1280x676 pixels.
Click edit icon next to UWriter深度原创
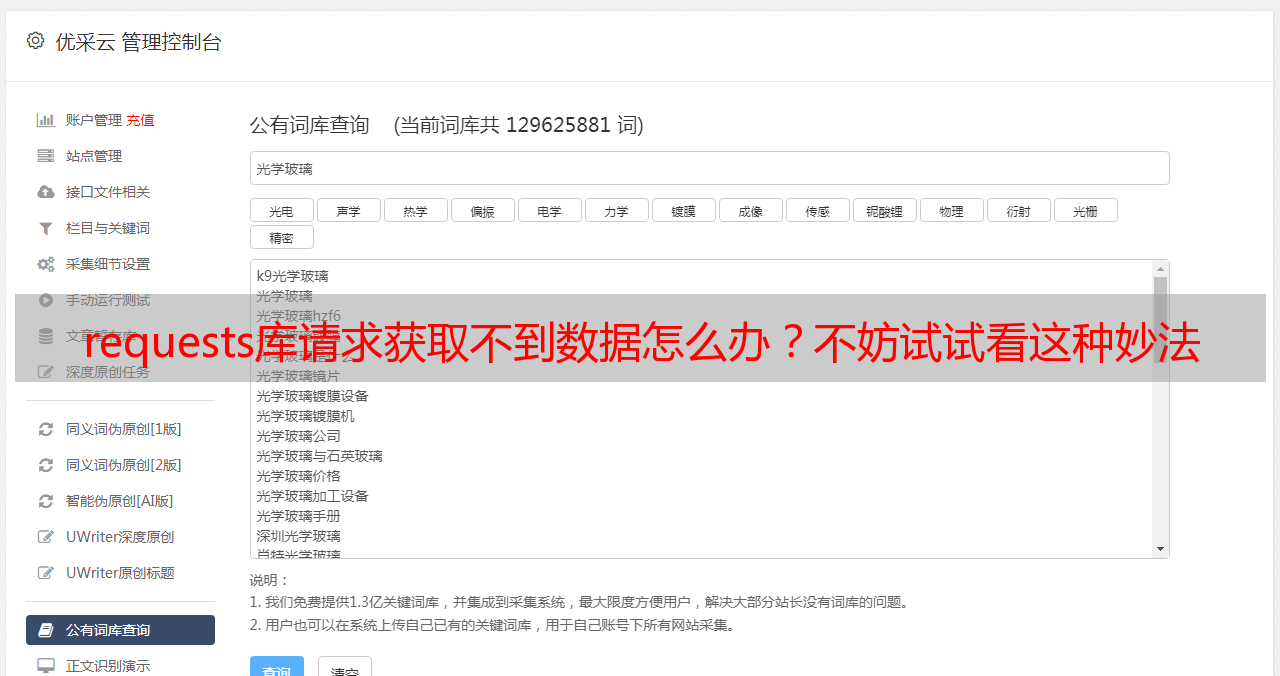pos(46,537)
